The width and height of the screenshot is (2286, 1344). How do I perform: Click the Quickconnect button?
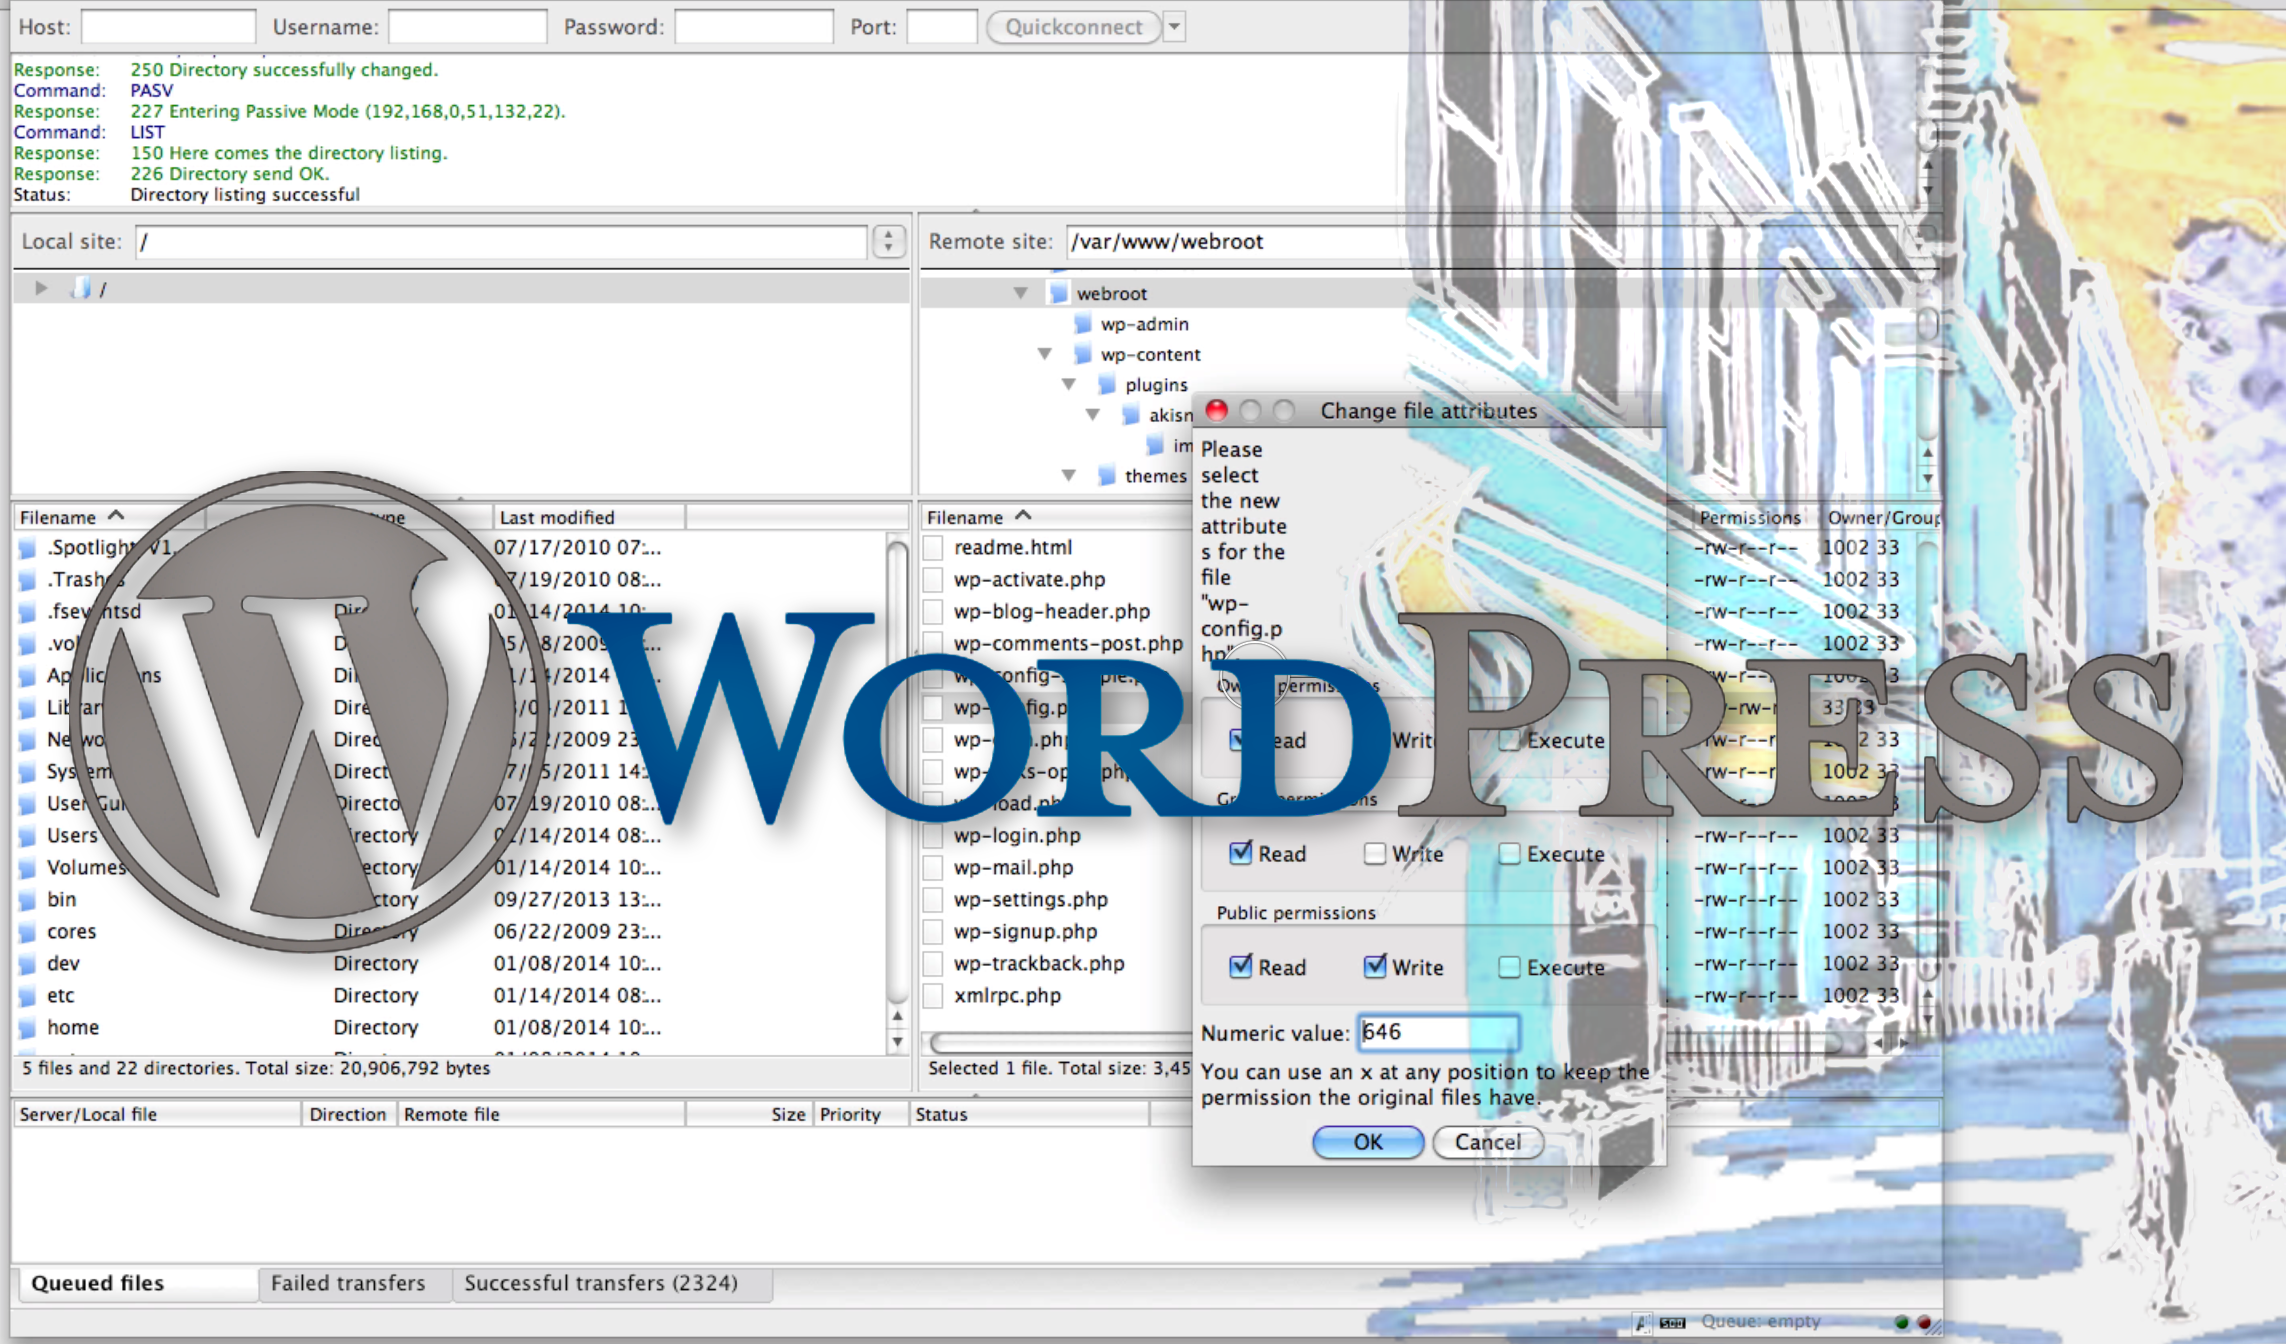(1073, 27)
